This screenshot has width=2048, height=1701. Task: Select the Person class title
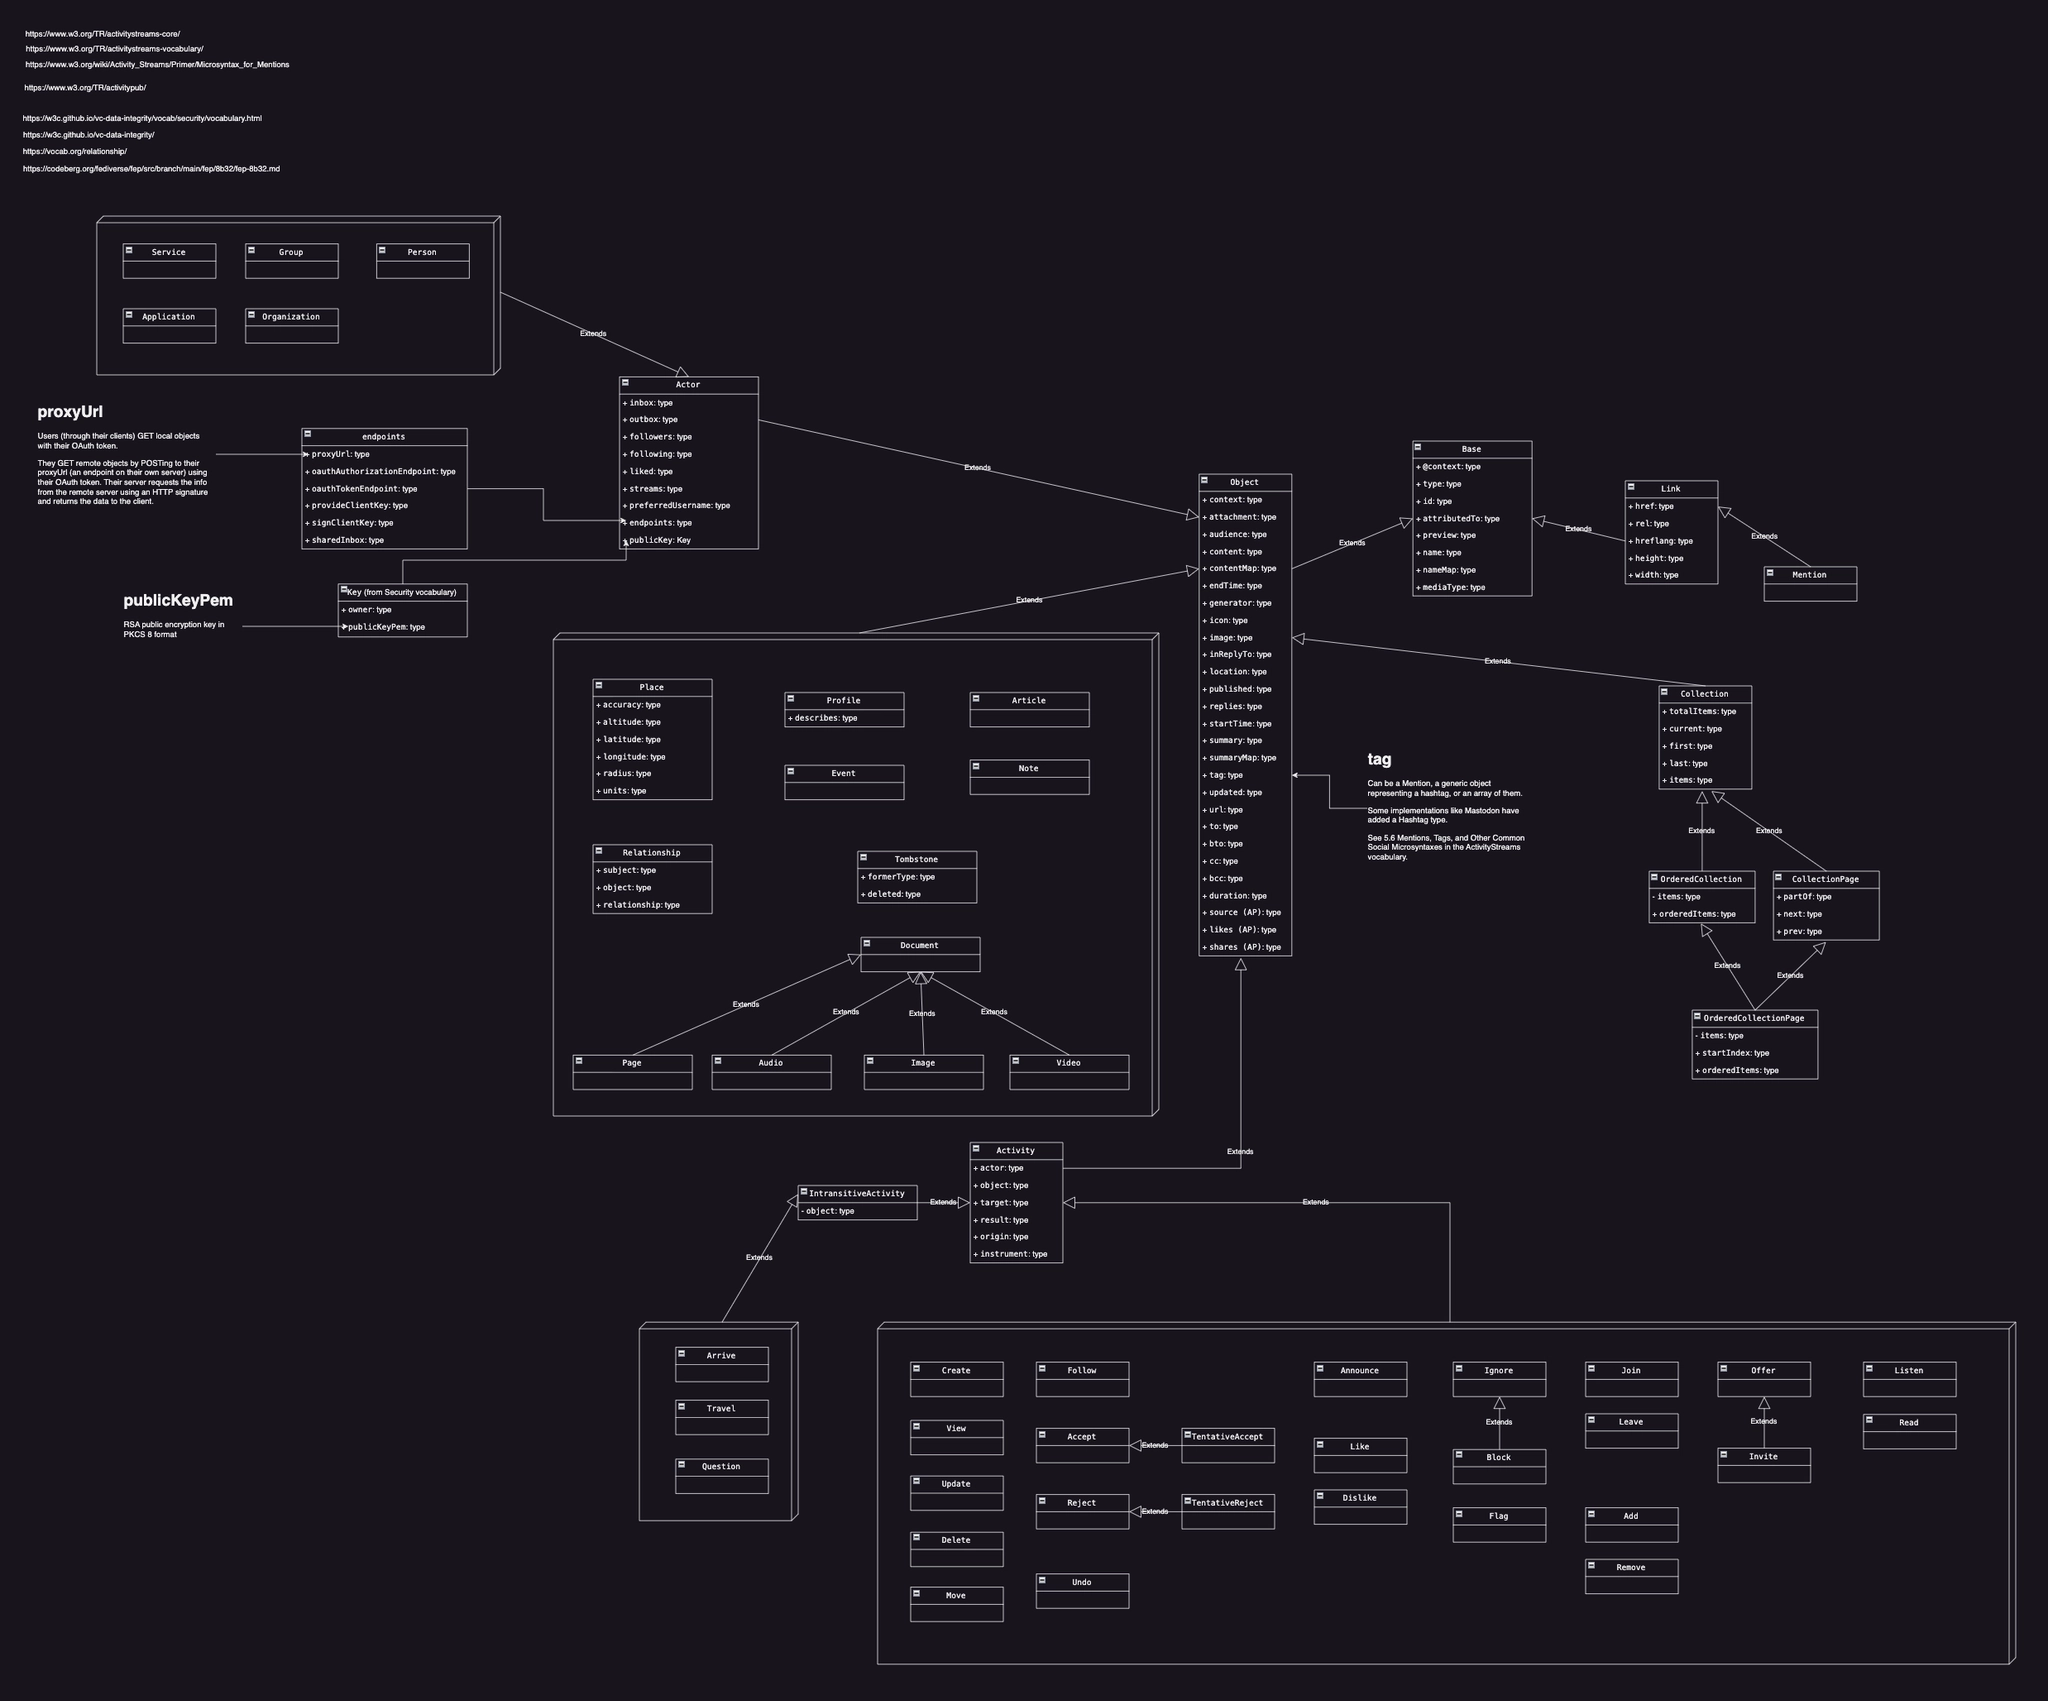click(422, 252)
